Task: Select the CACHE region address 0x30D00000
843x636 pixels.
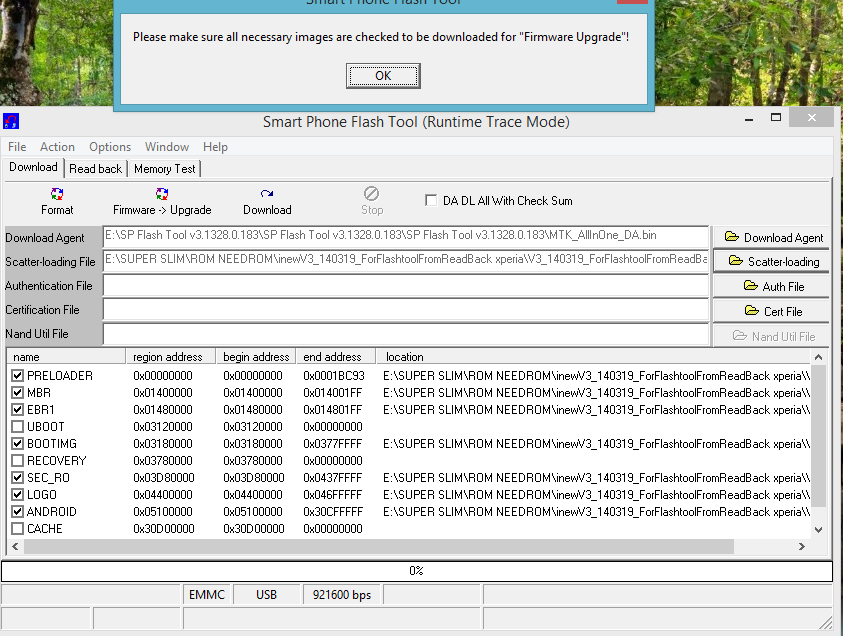Action: [x=164, y=528]
